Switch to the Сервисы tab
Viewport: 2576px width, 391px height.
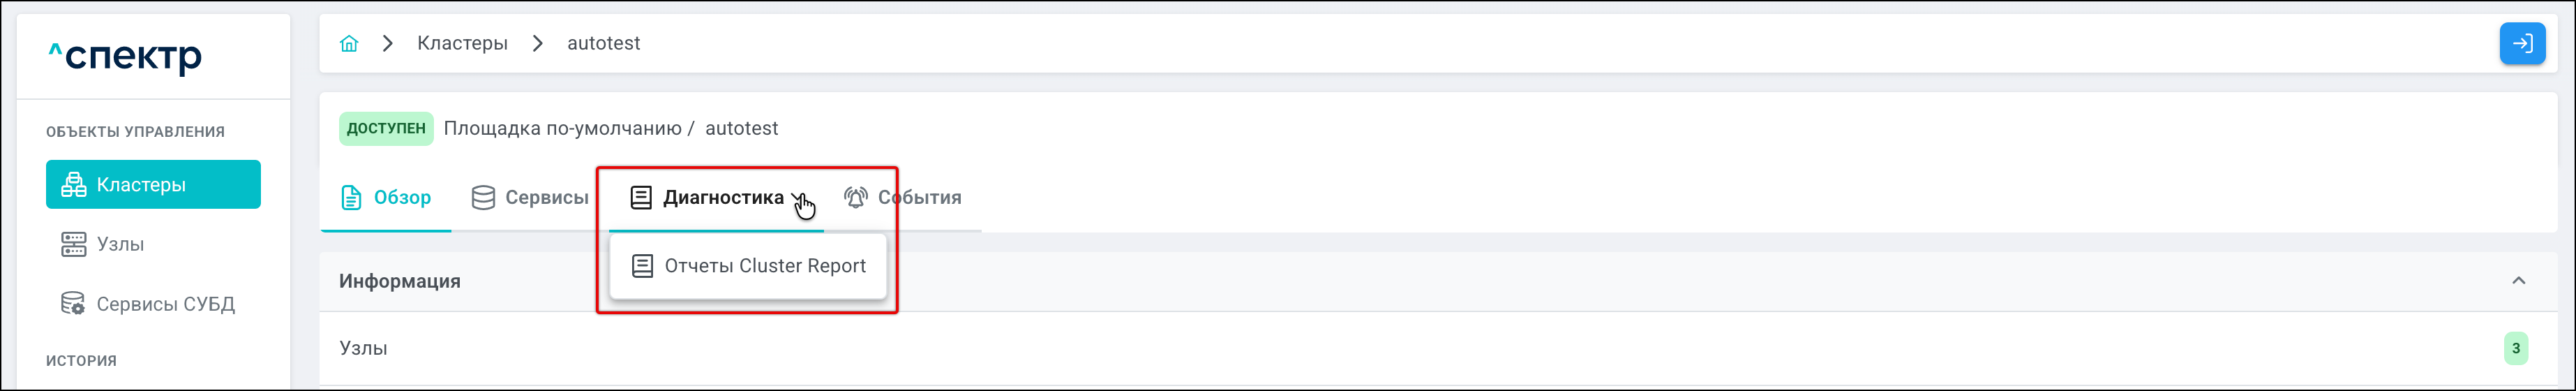[545, 198]
